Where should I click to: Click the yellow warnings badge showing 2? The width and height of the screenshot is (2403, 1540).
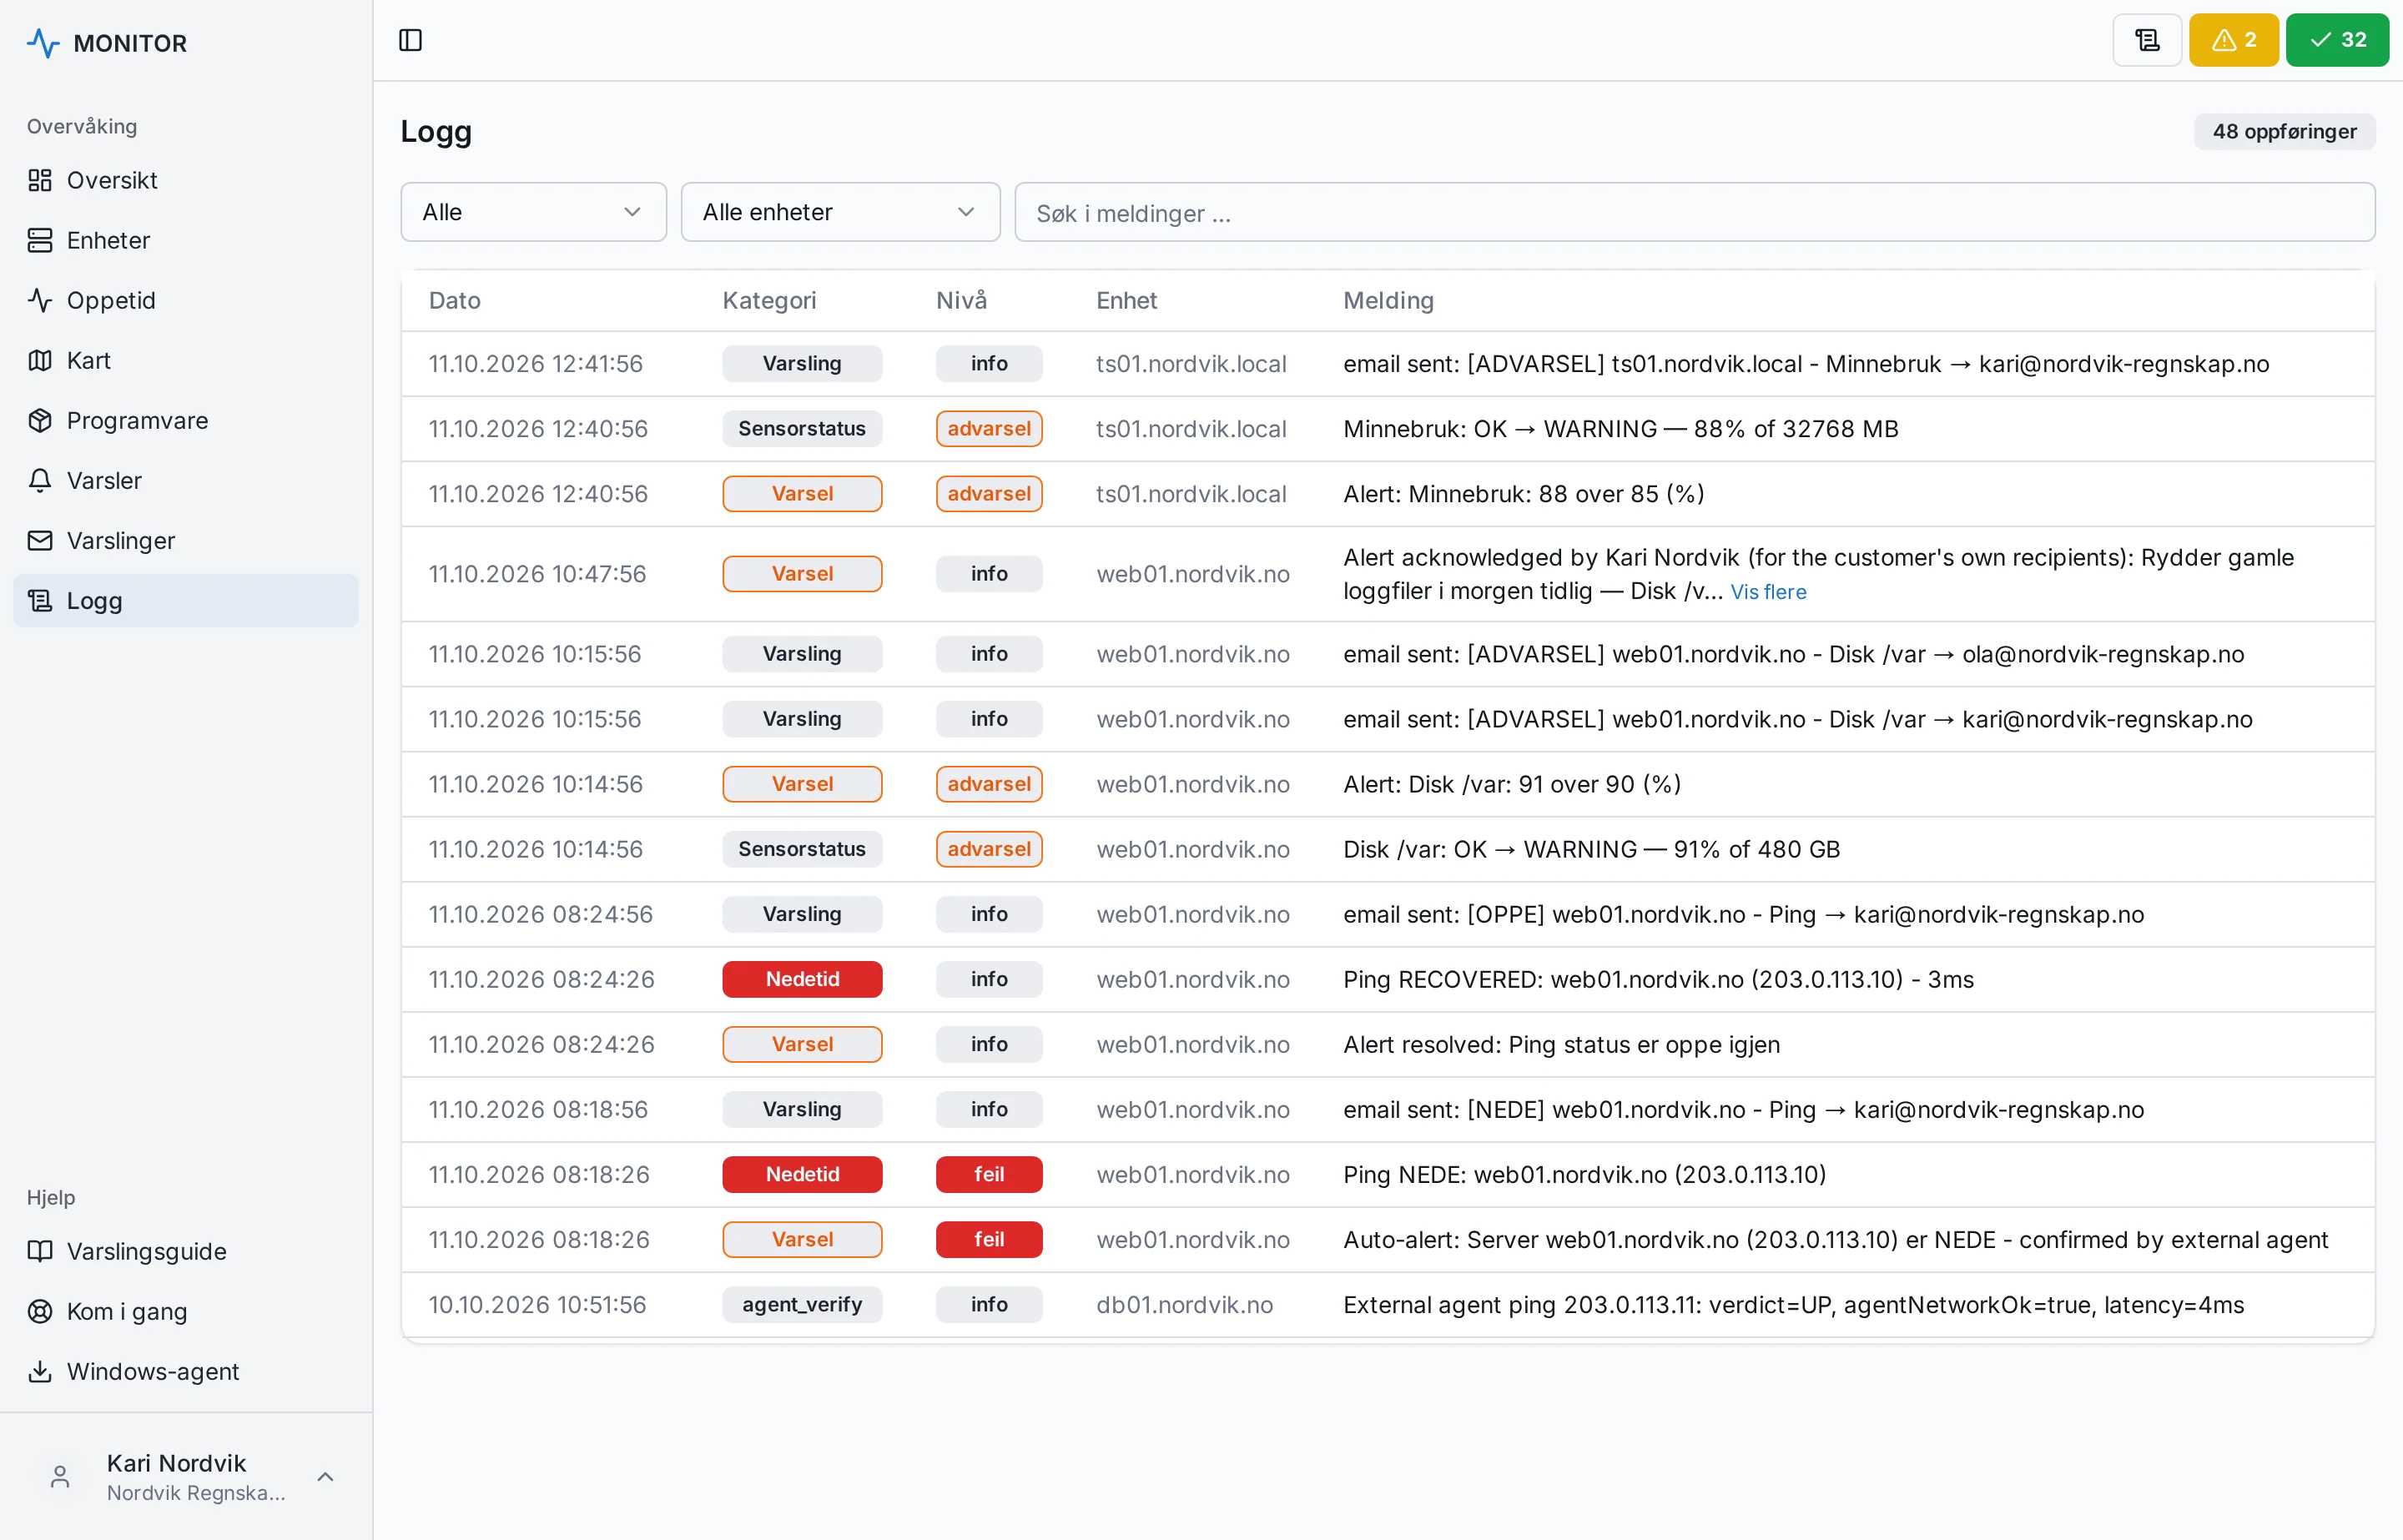pos(2233,40)
